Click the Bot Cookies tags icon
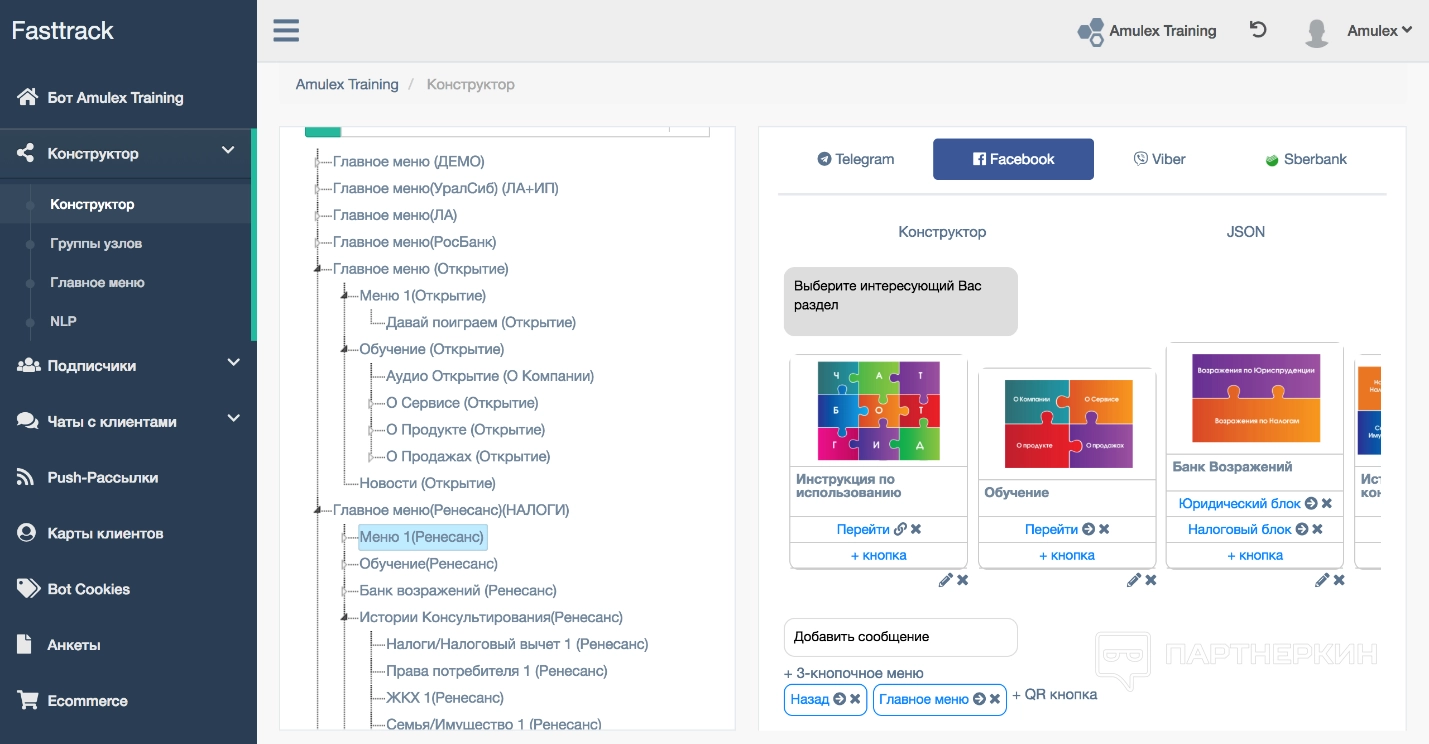 [x=28, y=589]
